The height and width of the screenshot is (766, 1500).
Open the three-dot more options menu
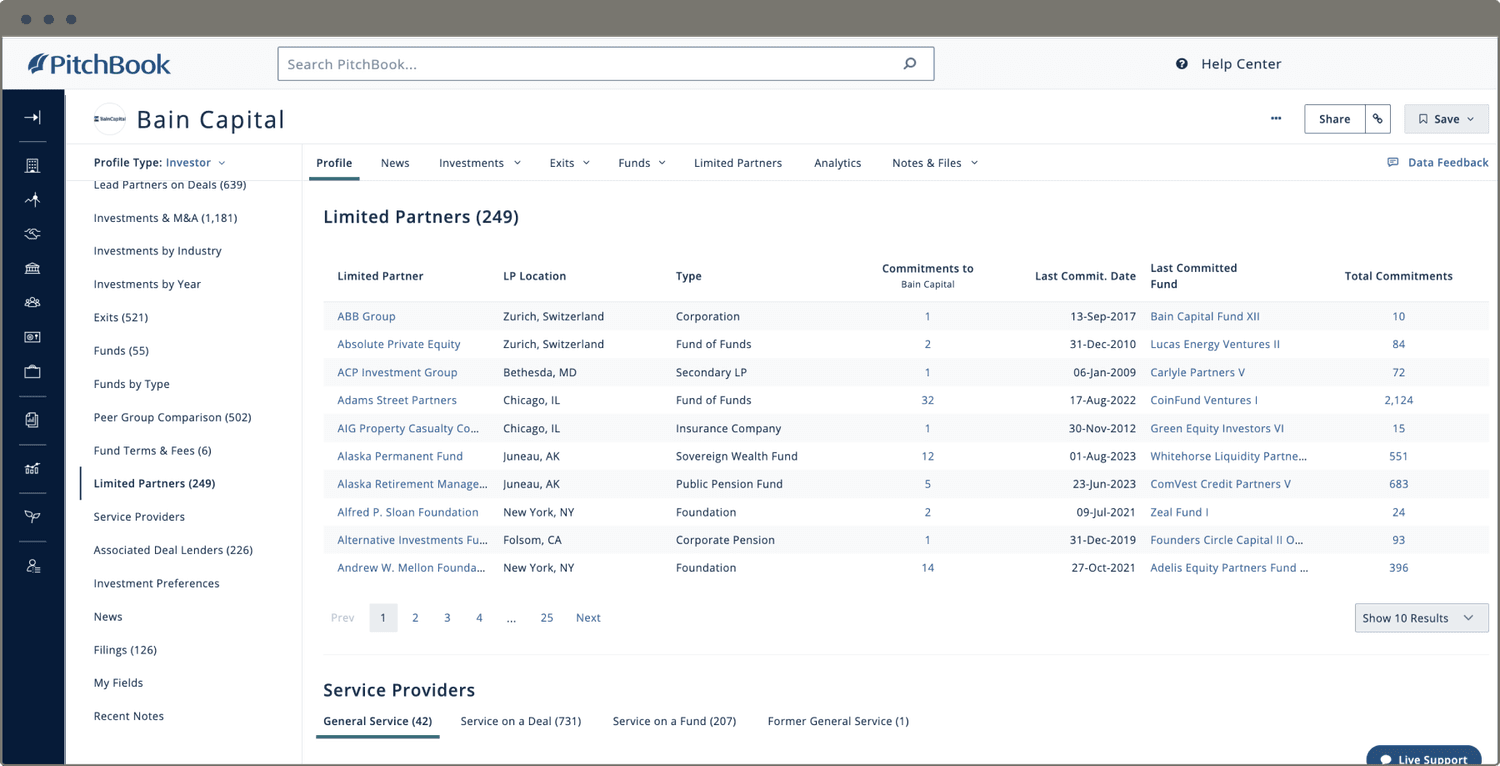1276,118
